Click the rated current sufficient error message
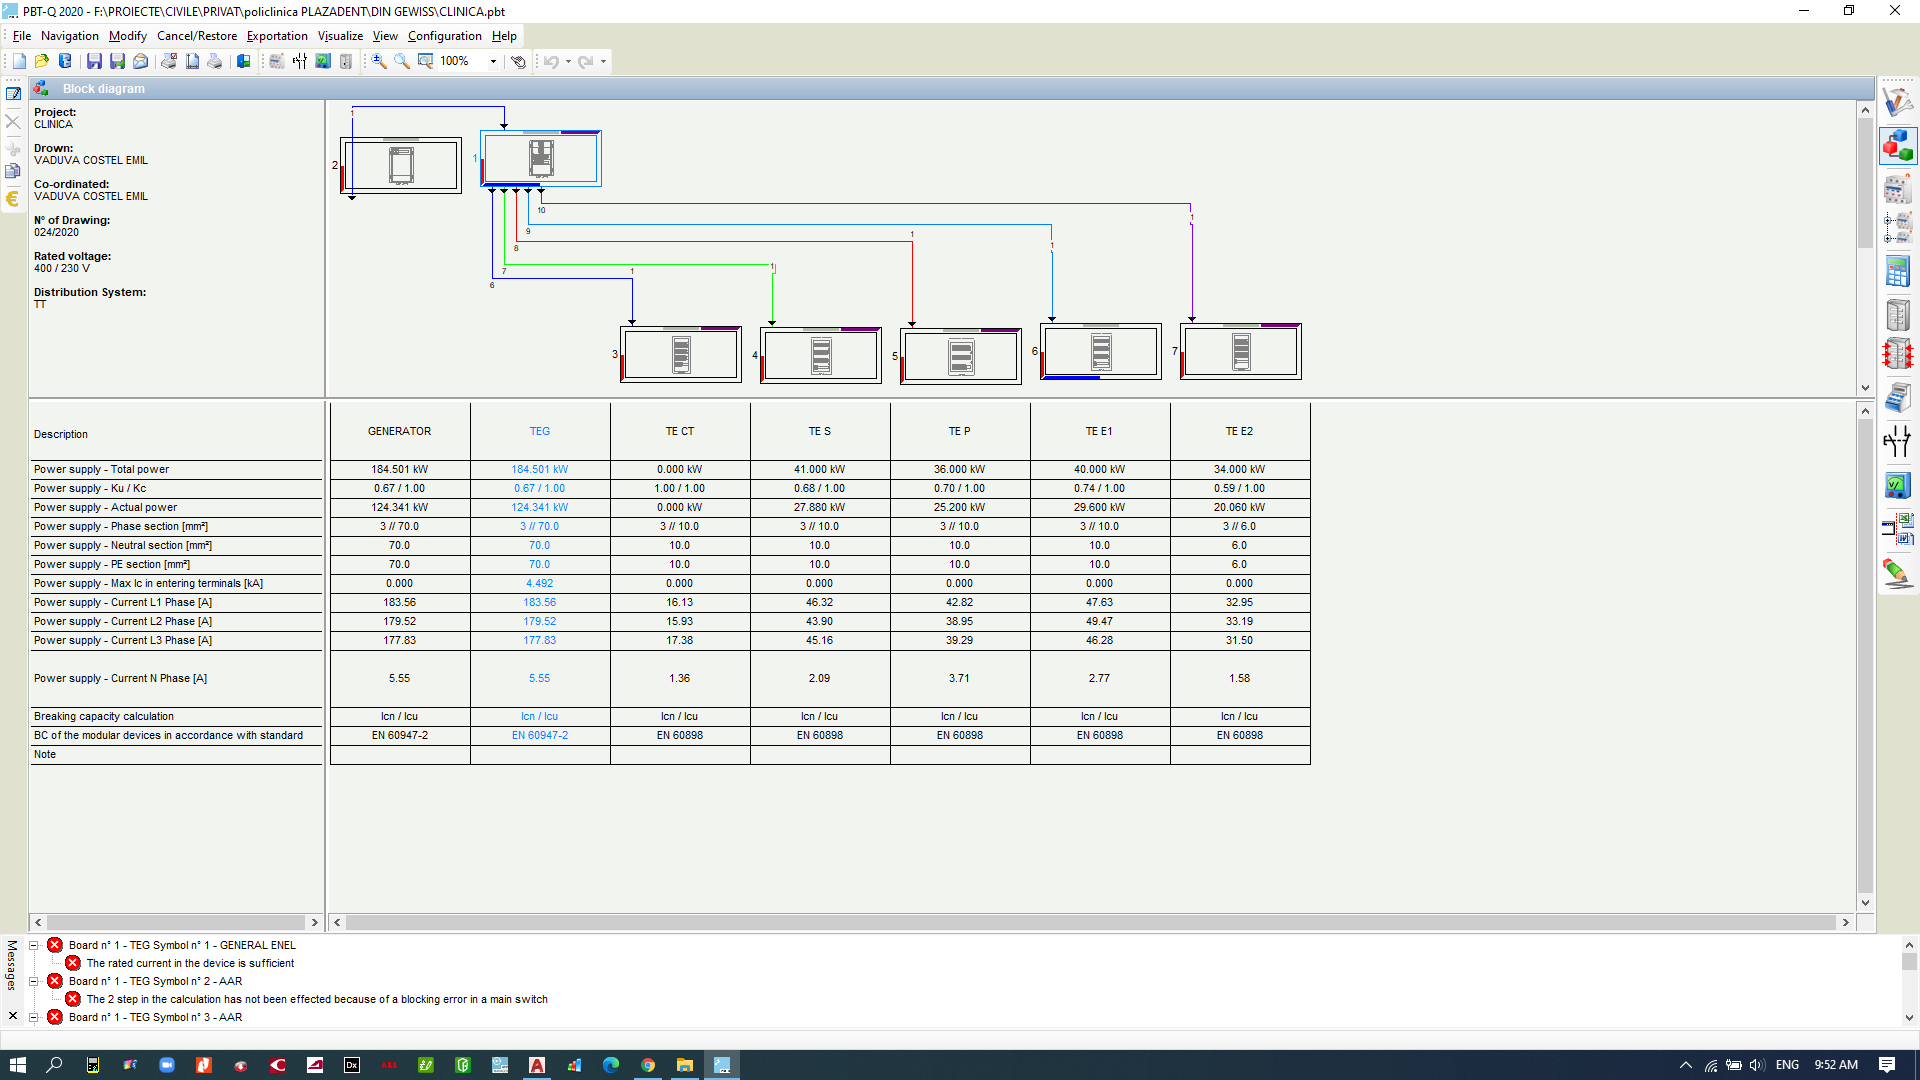1920x1080 pixels. click(190, 963)
